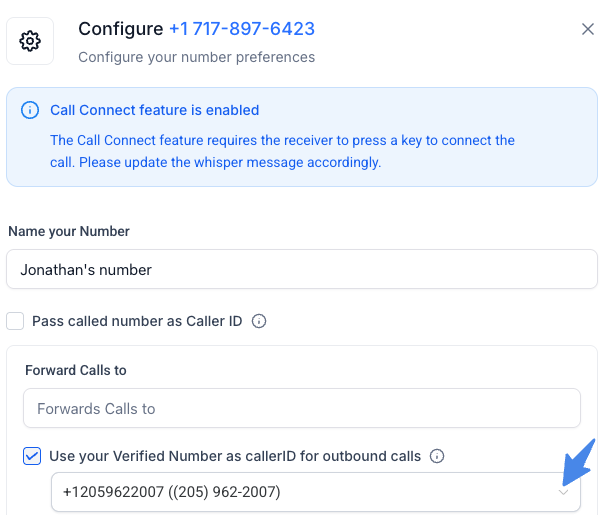Viewport: 613px width, 515px height.
Task: Click the 'Pass called number as Caller ID' label text
Action: click(x=138, y=321)
